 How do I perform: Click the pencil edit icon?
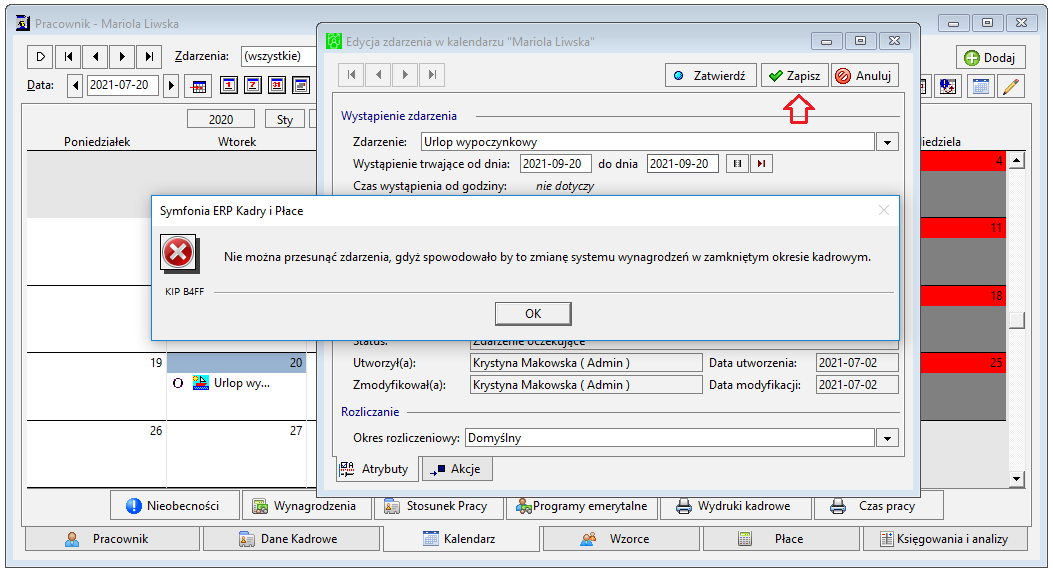[x=1011, y=86]
